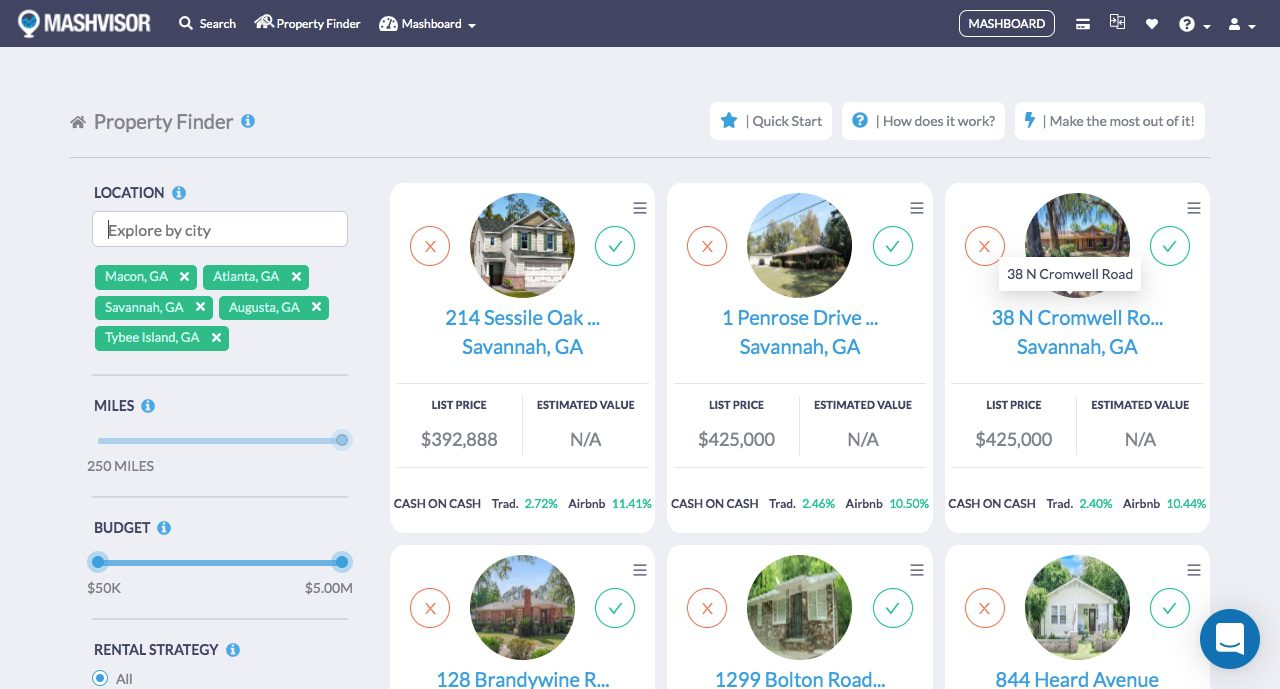The height and width of the screenshot is (689, 1280).
Task: Click the Mashvisor logo
Action: [84, 22]
